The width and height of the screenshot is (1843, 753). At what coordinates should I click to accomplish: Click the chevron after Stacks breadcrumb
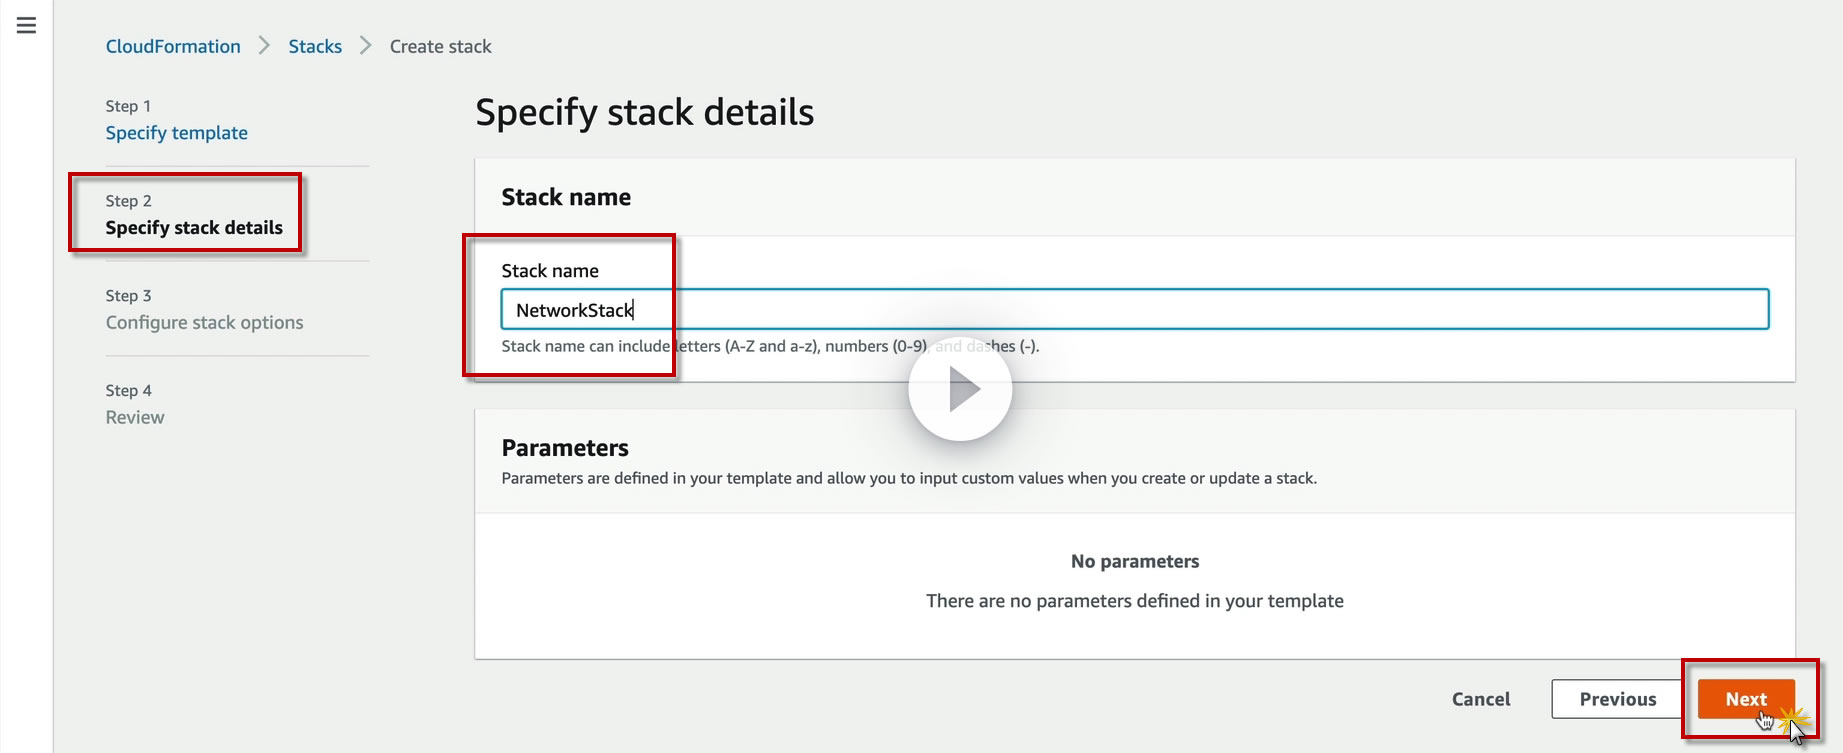[365, 46]
